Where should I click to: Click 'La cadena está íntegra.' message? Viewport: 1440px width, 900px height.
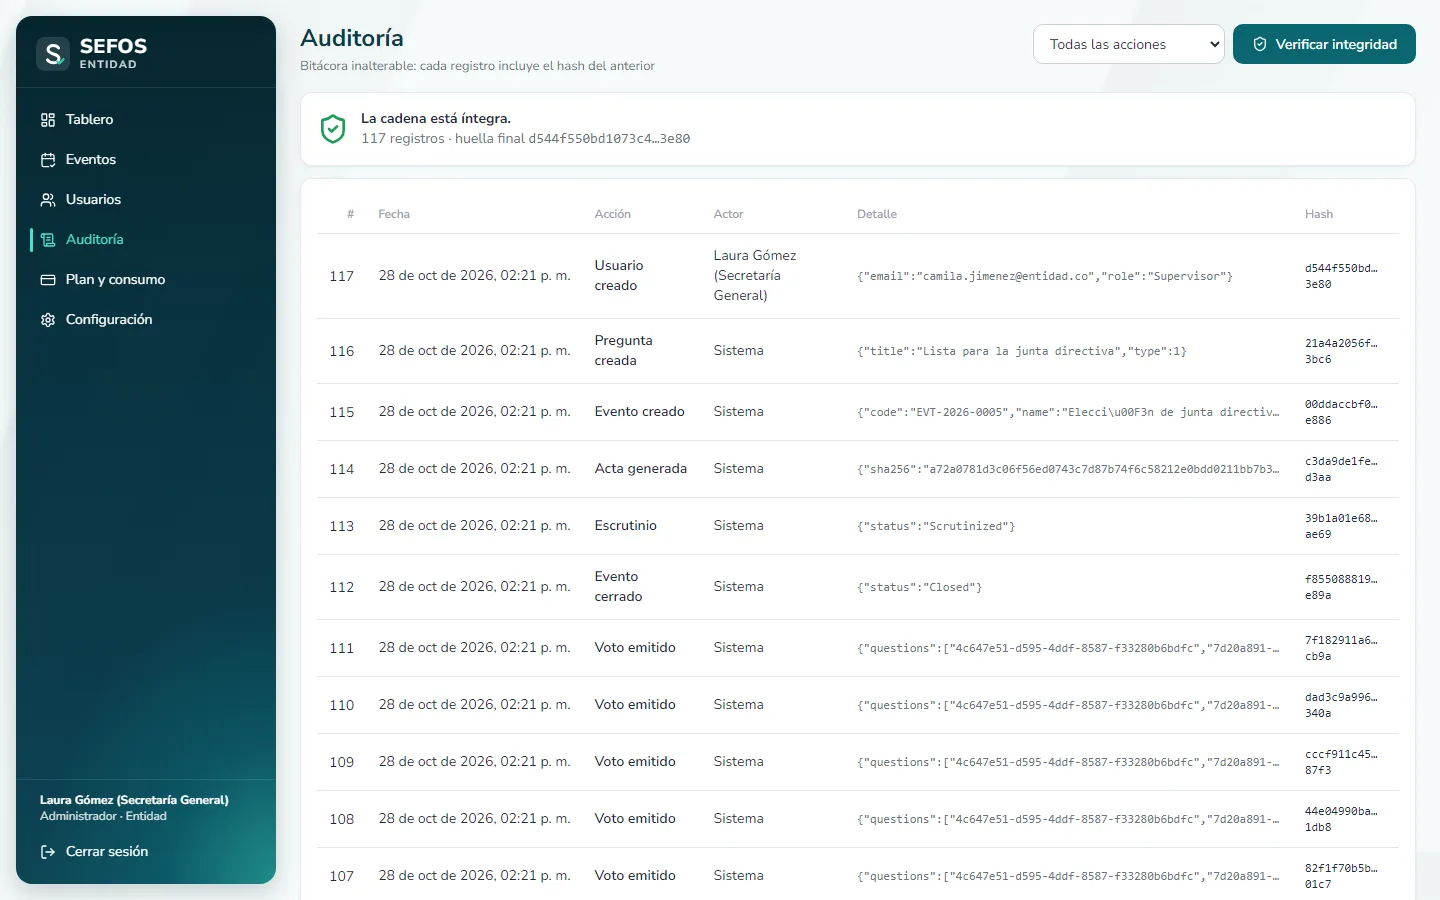(436, 118)
